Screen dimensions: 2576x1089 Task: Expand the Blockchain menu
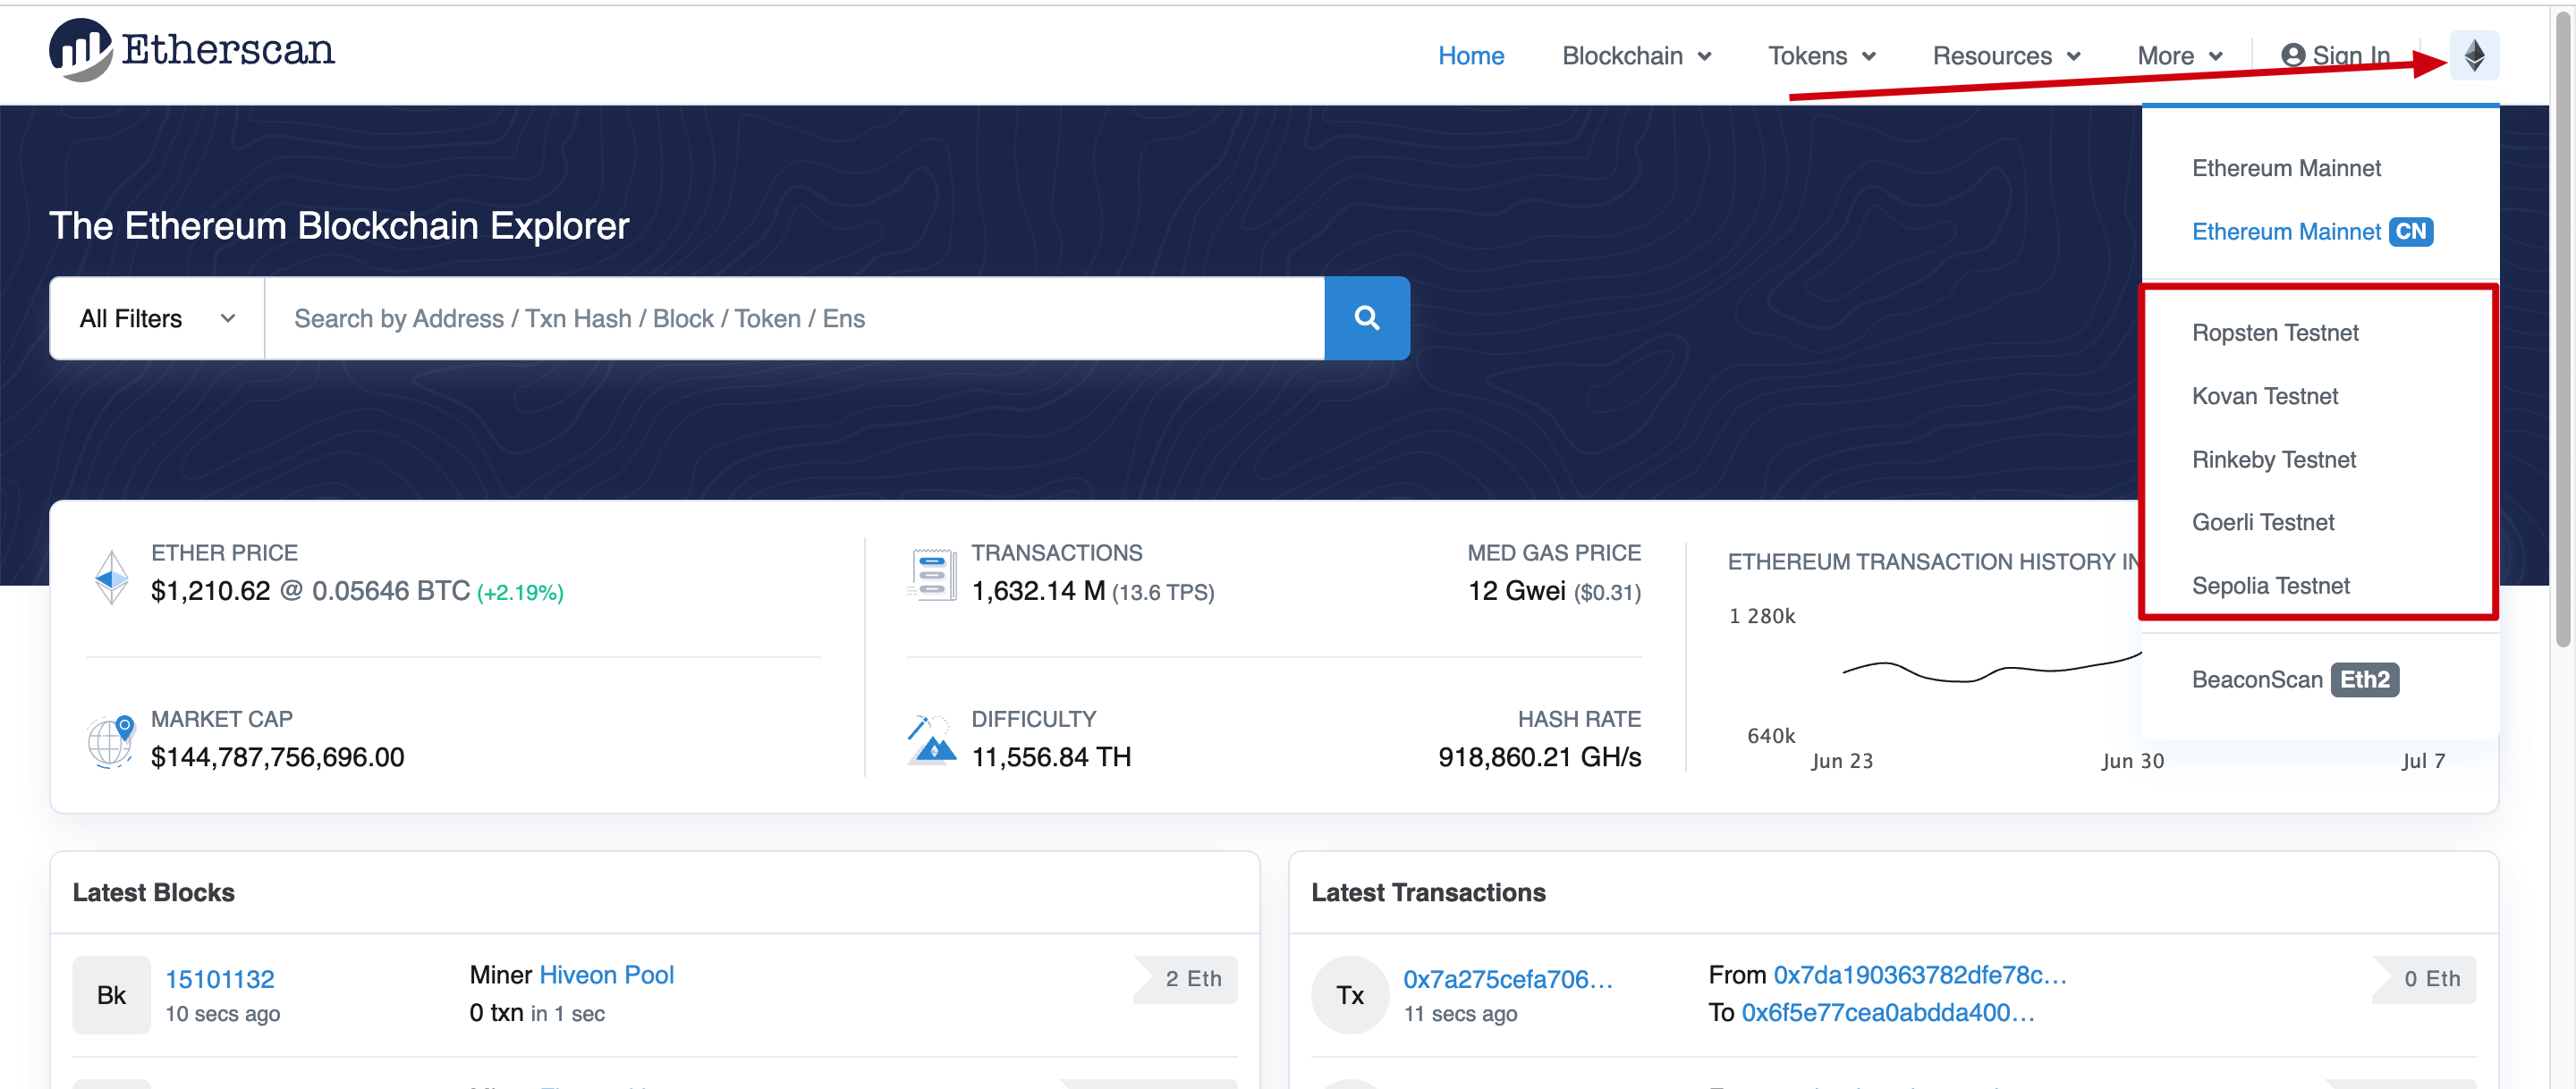[1636, 56]
